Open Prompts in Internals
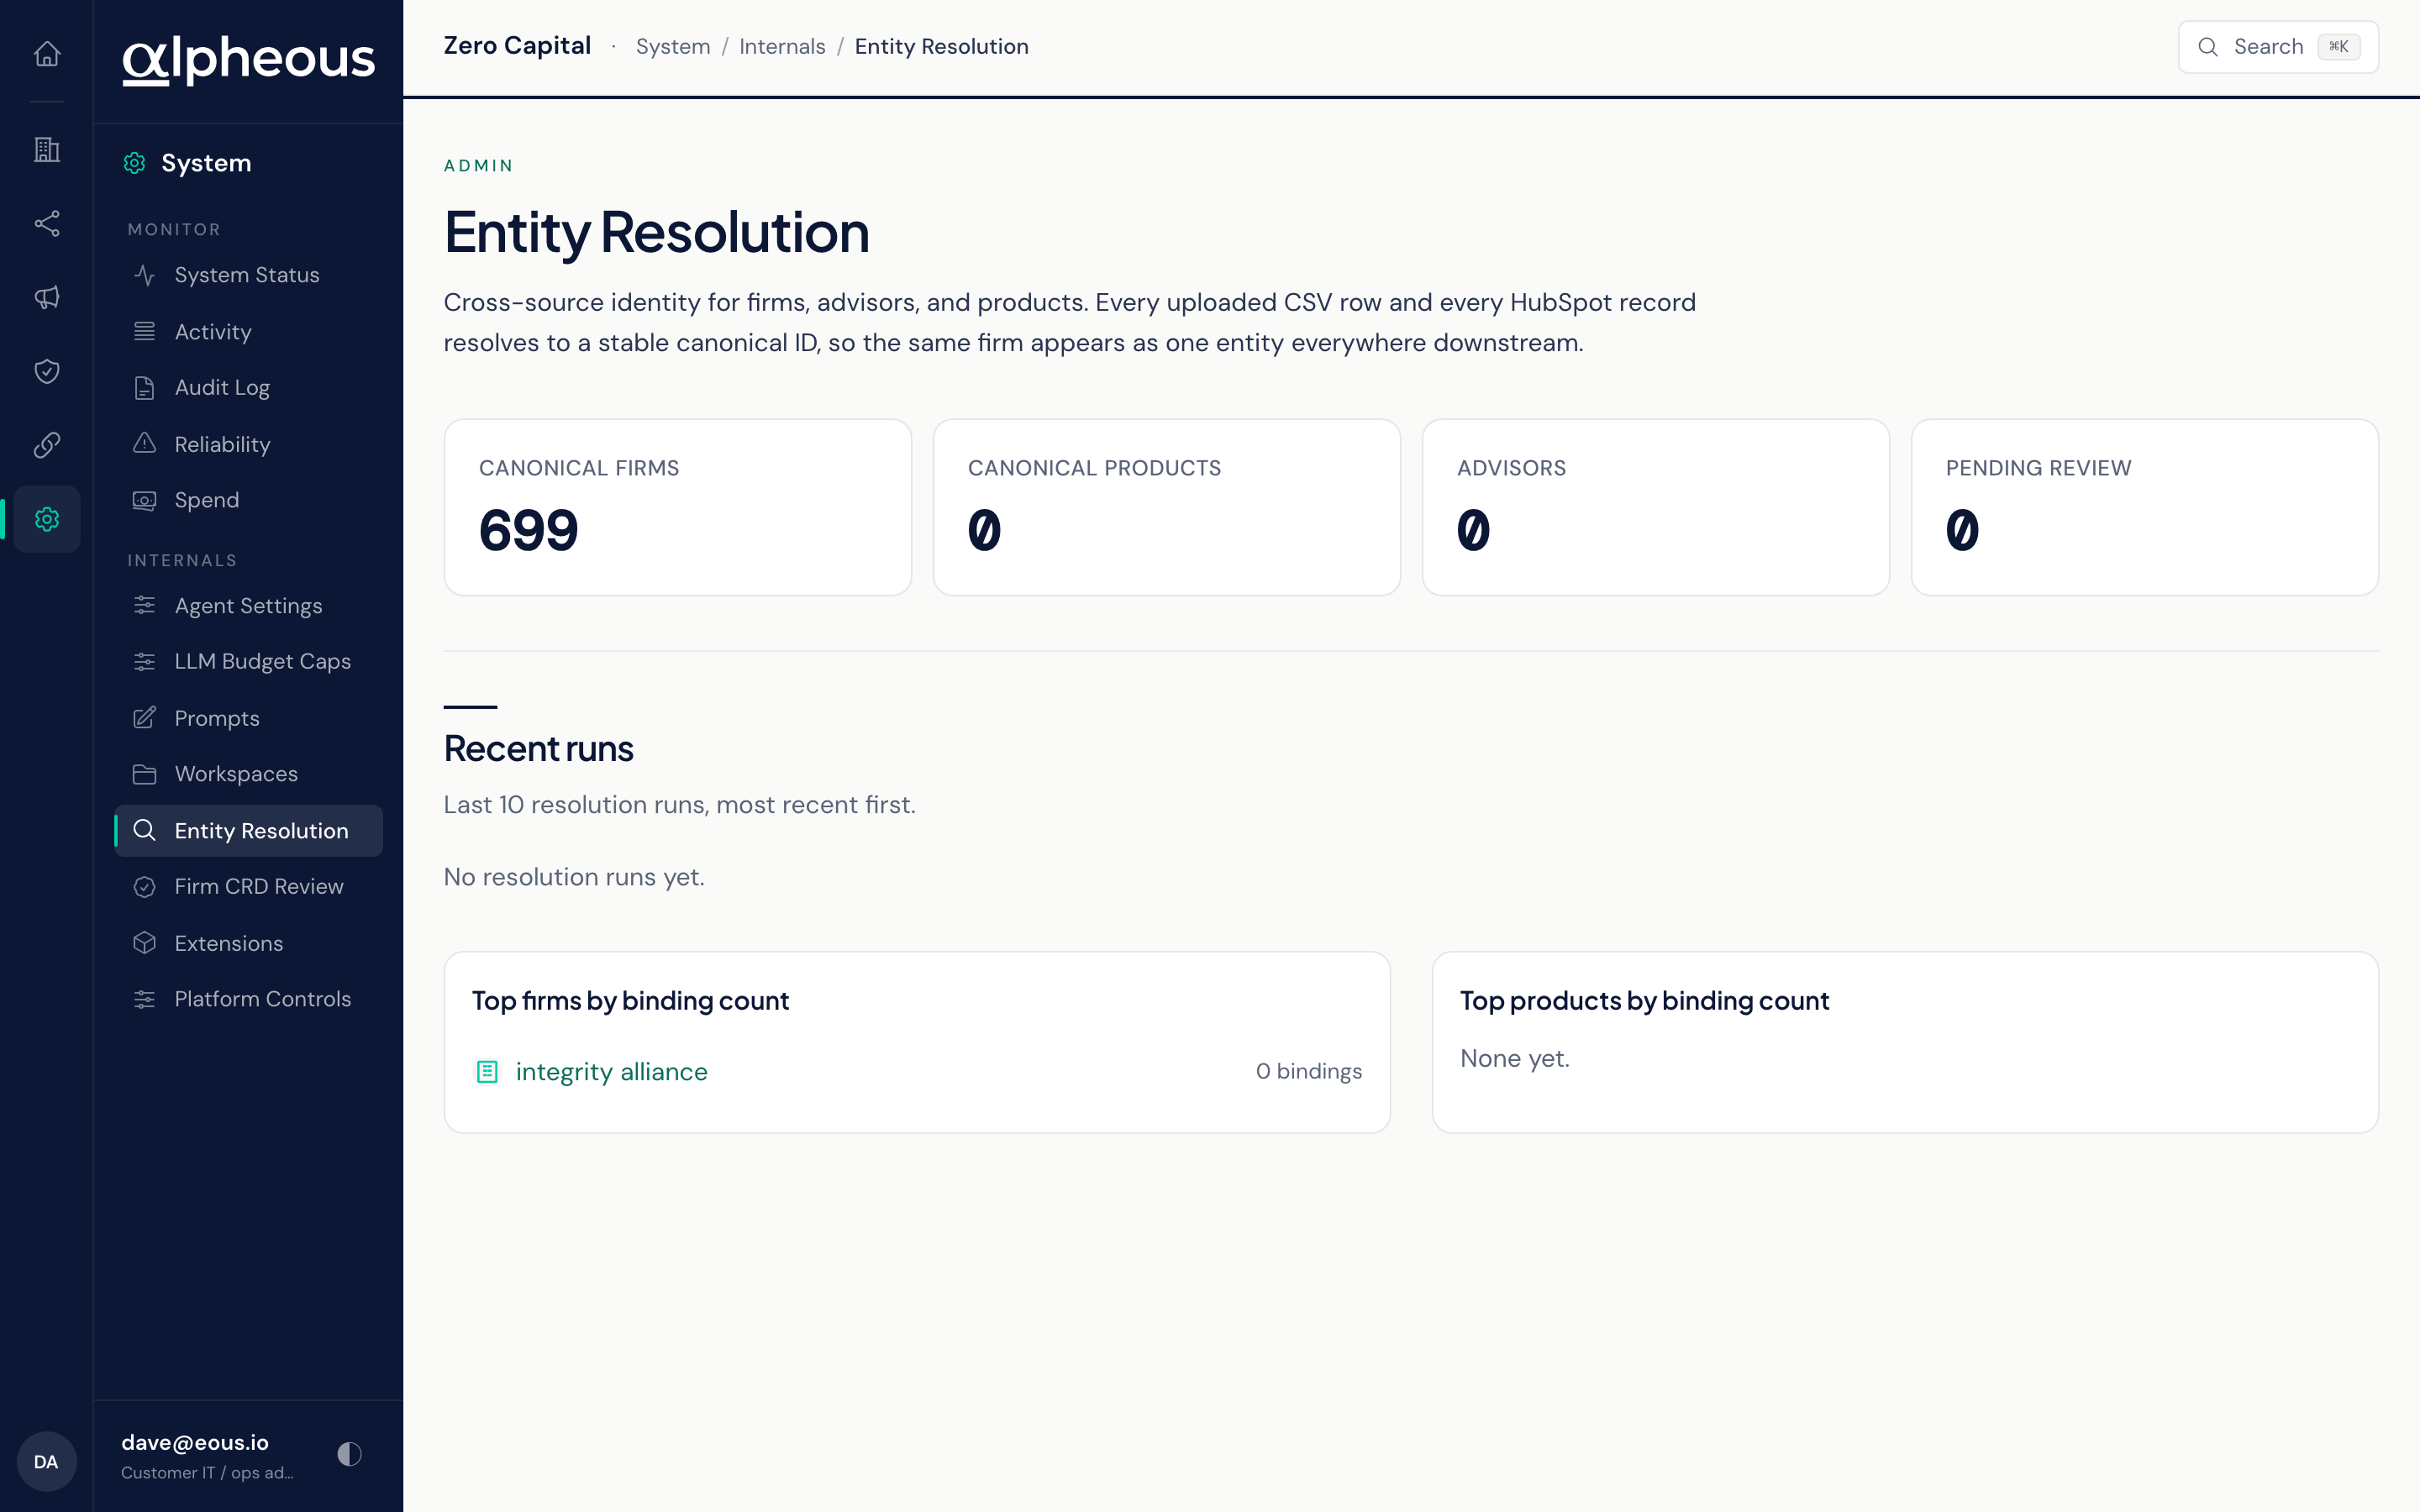This screenshot has height=1512, width=2420. pos(248,718)
